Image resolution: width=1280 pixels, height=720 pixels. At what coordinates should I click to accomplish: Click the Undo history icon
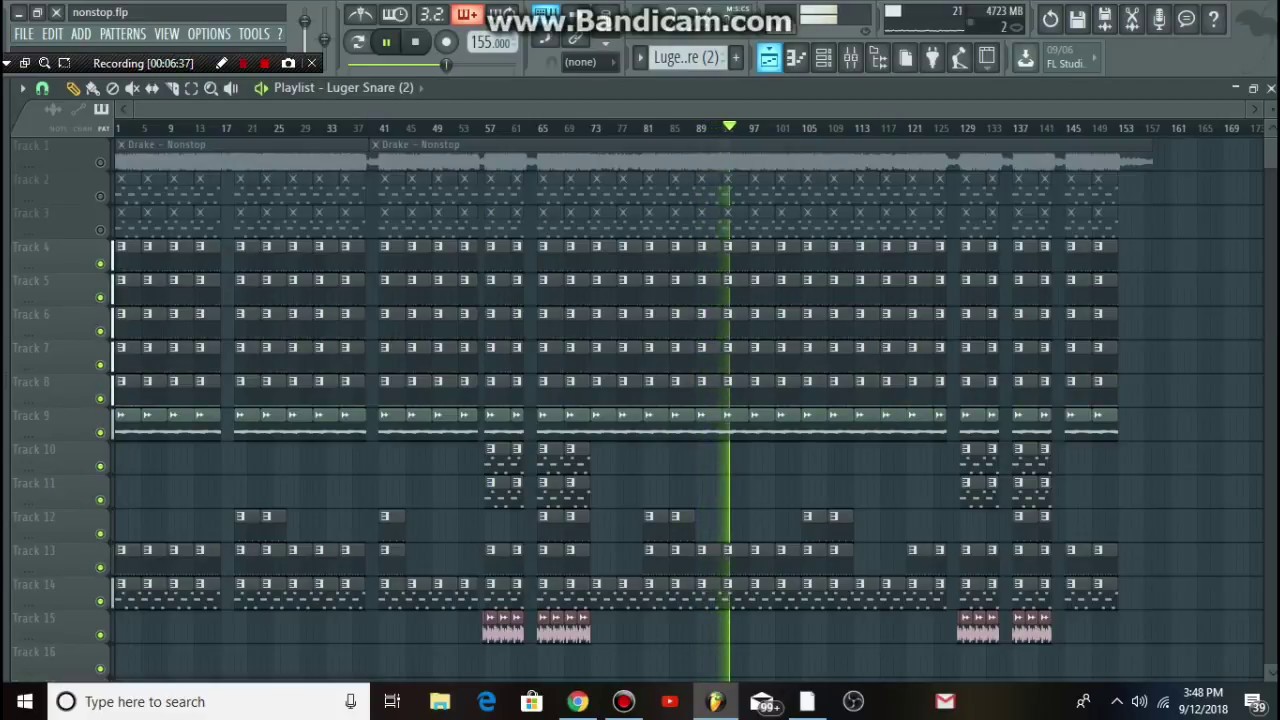[1050, 19]
